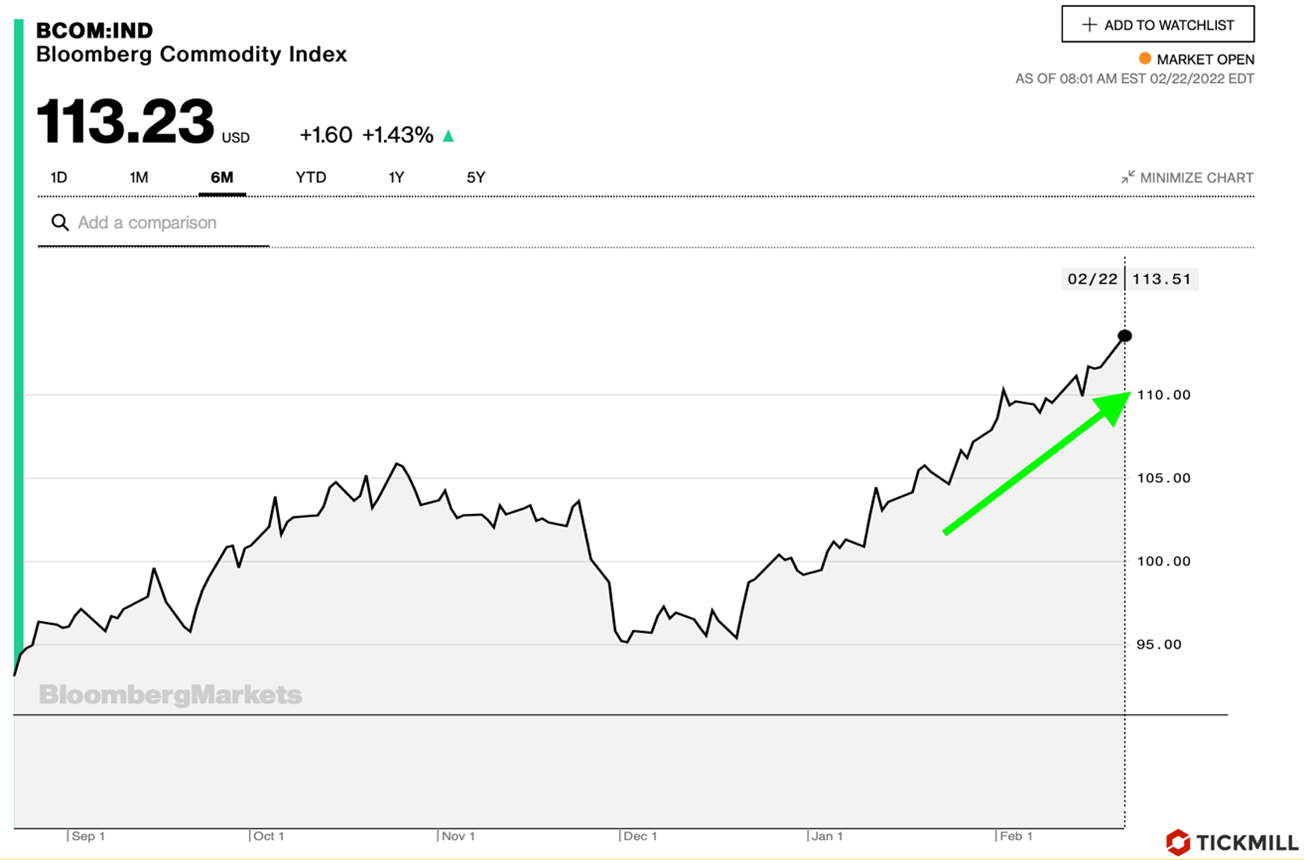1304x860 pixels.
Task: Click the Sep 1 x-axis label
Action: 88,836
